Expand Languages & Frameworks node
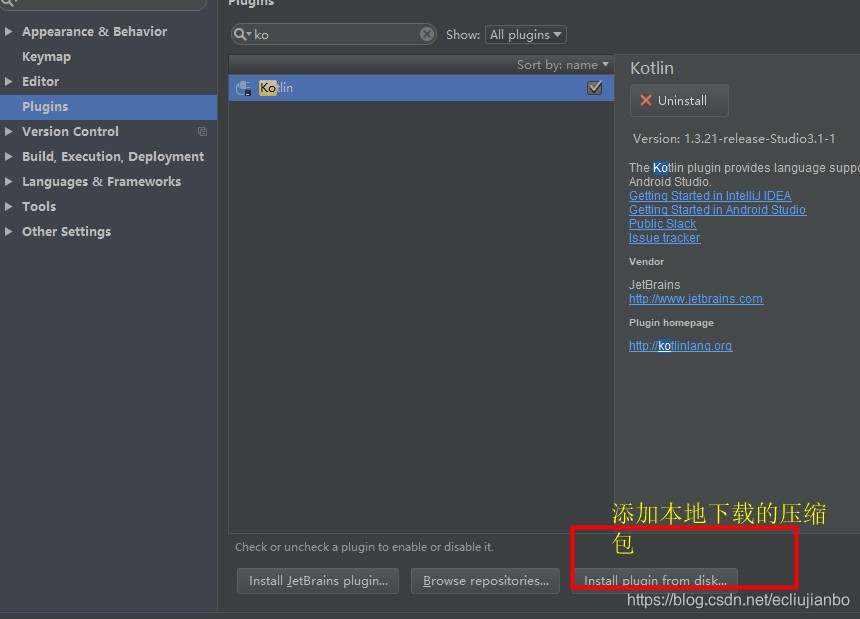Screen dimensions: 860x619 (8, 181)
